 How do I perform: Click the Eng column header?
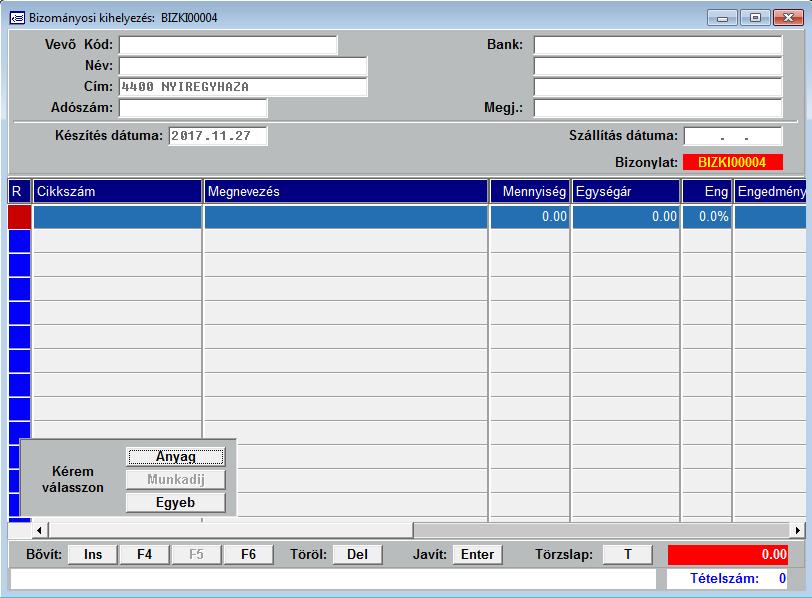(707, 192)
